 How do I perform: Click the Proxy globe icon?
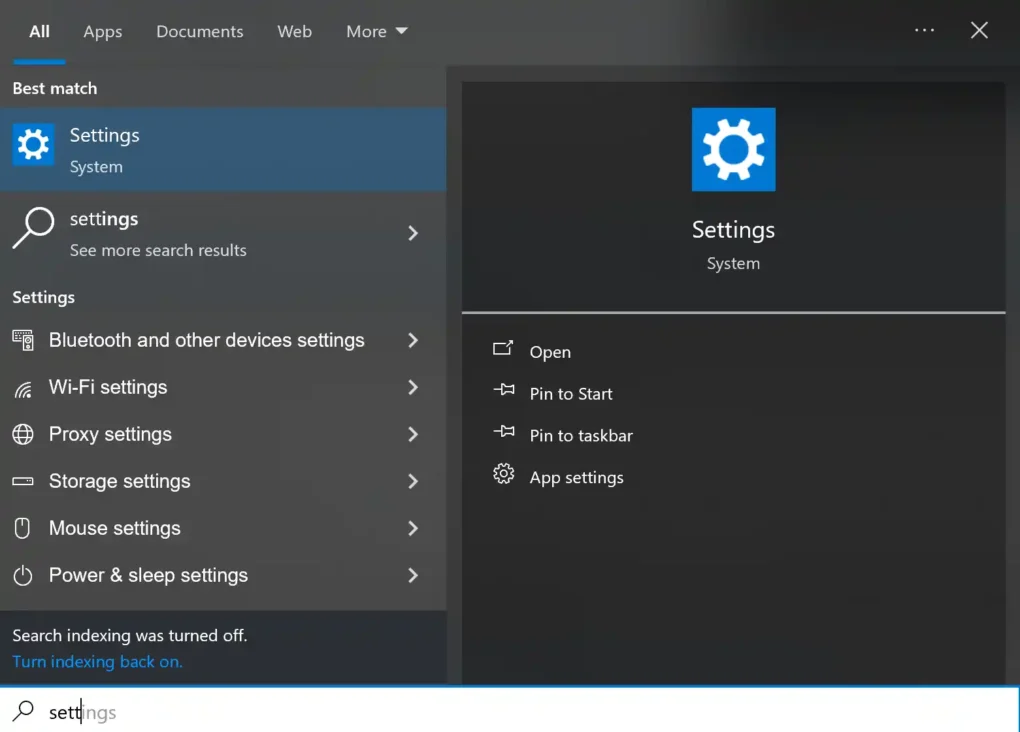[x=23, y=434]
